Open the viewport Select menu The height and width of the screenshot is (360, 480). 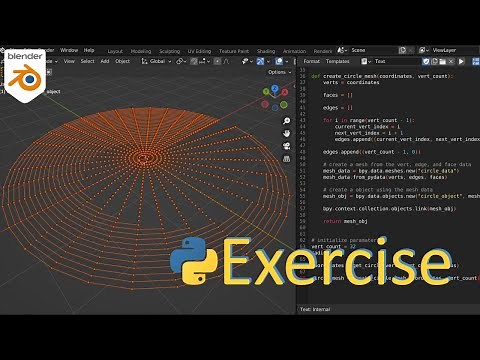click(x=87, y=61)
